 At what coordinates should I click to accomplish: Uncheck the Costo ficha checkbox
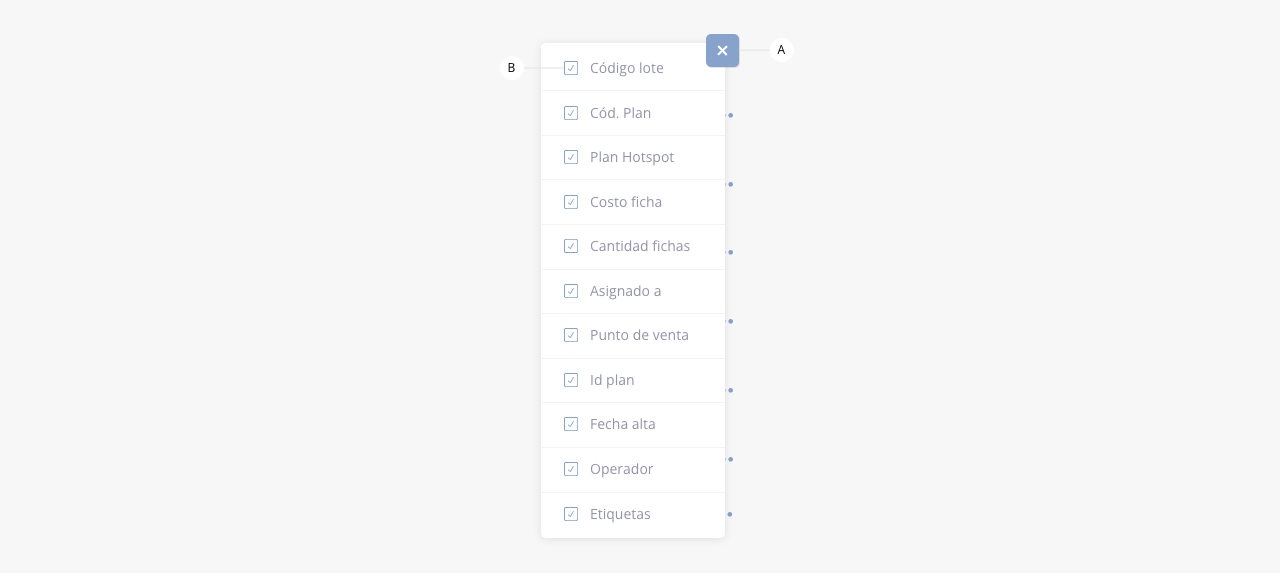point(571,202)
